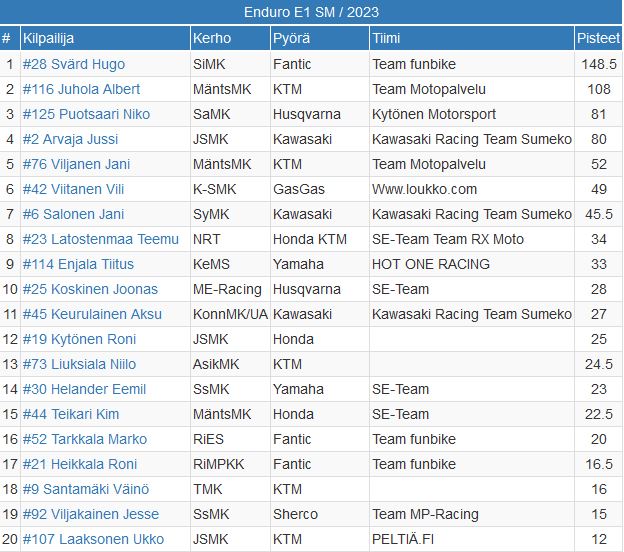Open rider link #28 Svärd Hugo
Viewport: 624px width, 552px height.
(74, 64)
